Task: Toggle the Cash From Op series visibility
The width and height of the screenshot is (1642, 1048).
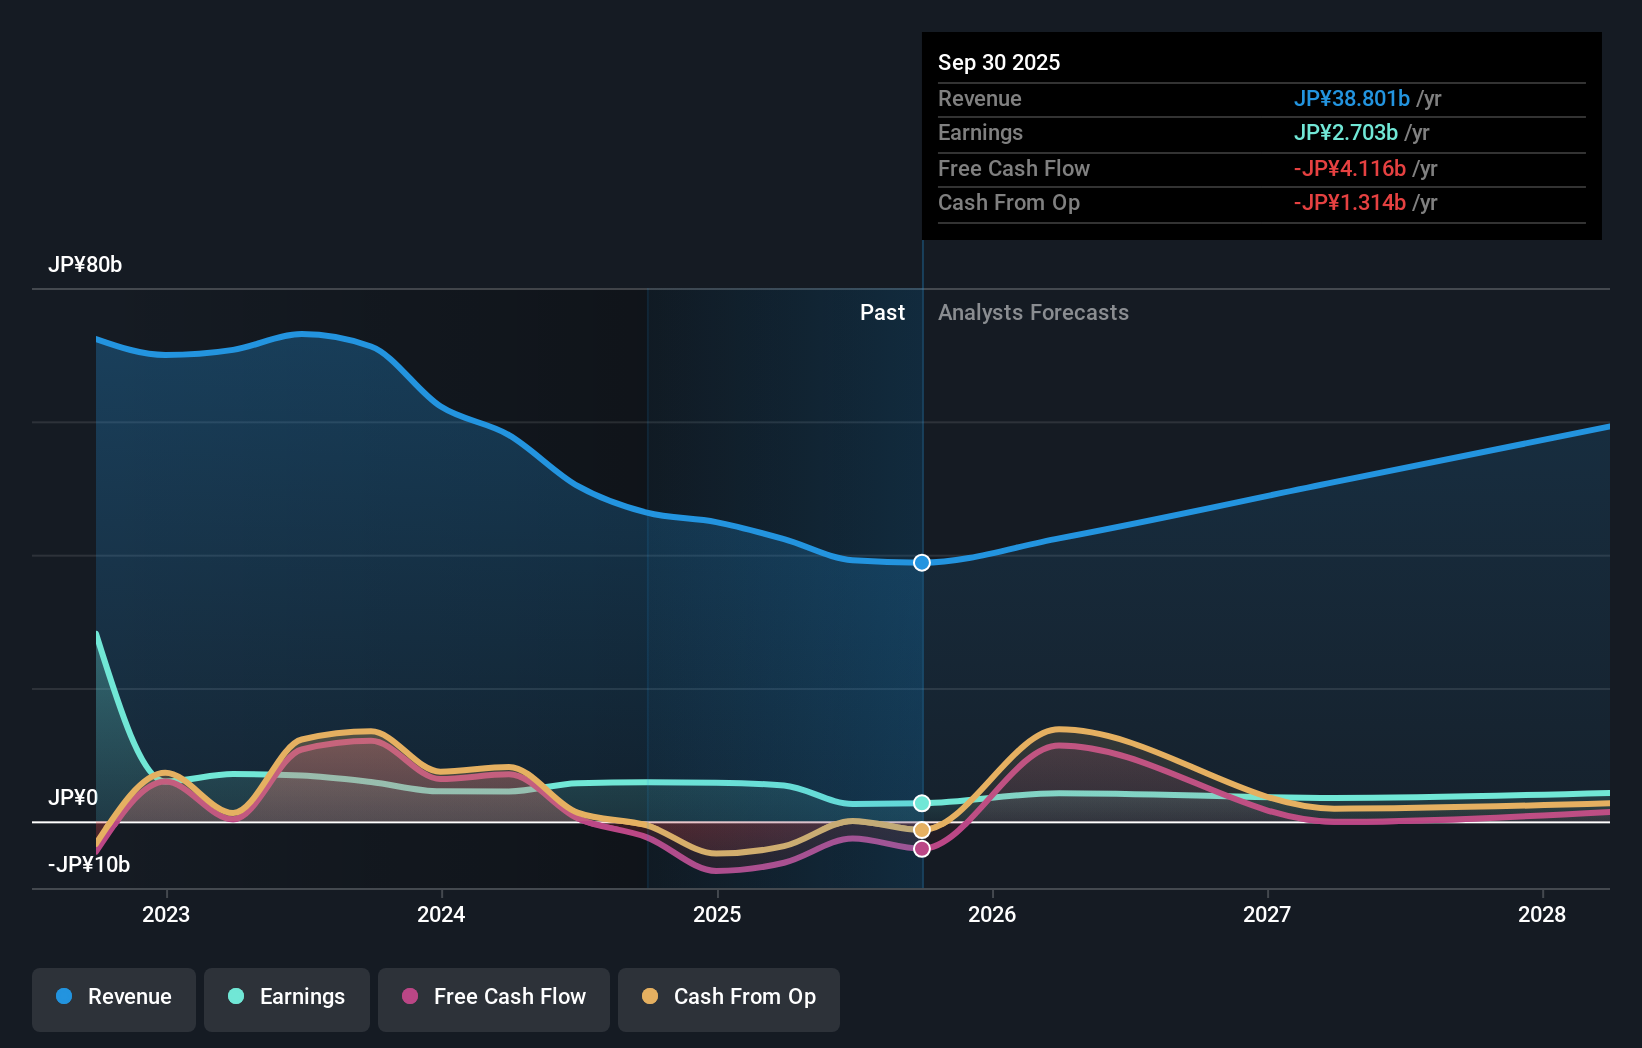Action: coord(728,997)
